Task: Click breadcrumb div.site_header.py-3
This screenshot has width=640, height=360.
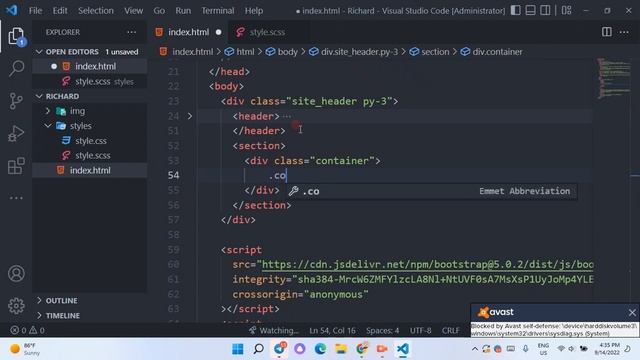Action: (x=353, y=52)
